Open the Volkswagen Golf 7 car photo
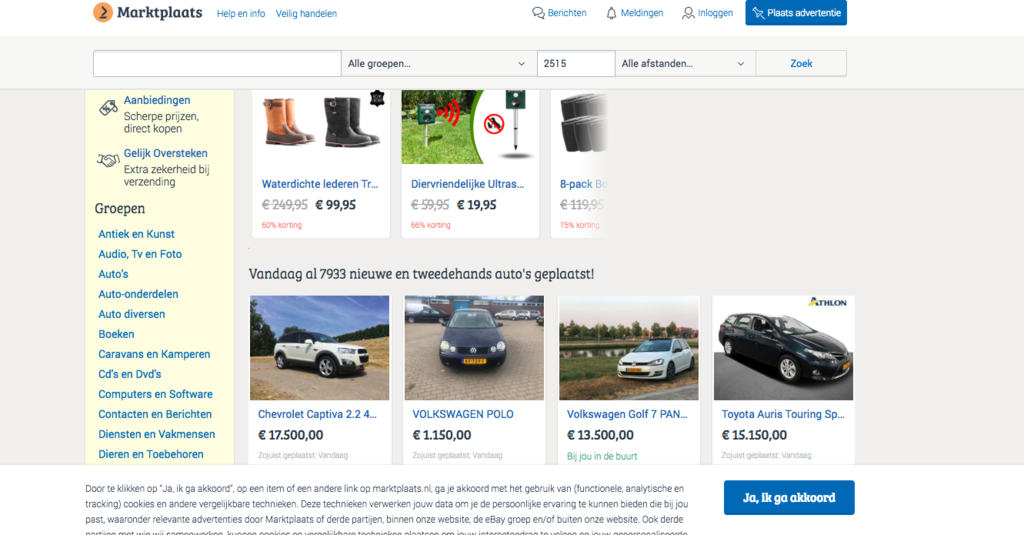 click(629, 348)
